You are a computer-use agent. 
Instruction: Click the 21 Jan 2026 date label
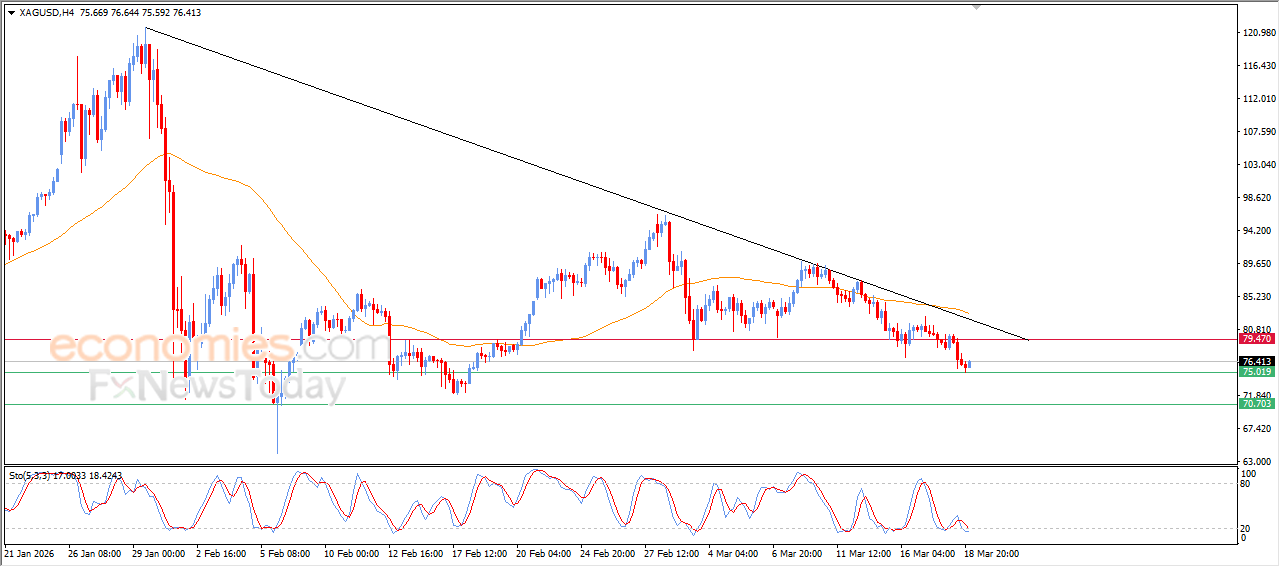pos(29,552)
